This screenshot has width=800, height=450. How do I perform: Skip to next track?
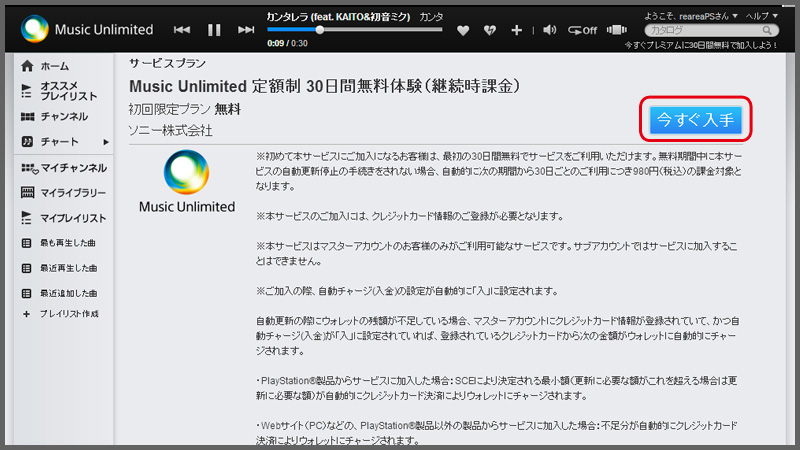coord(246,30)
